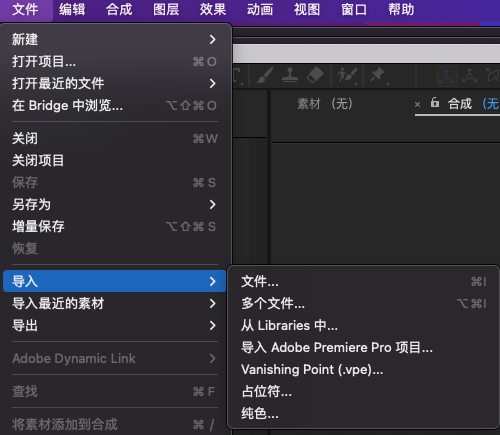500x435 pixels.
Task: Choose 纯色... import option
Action: click(363, 414)
